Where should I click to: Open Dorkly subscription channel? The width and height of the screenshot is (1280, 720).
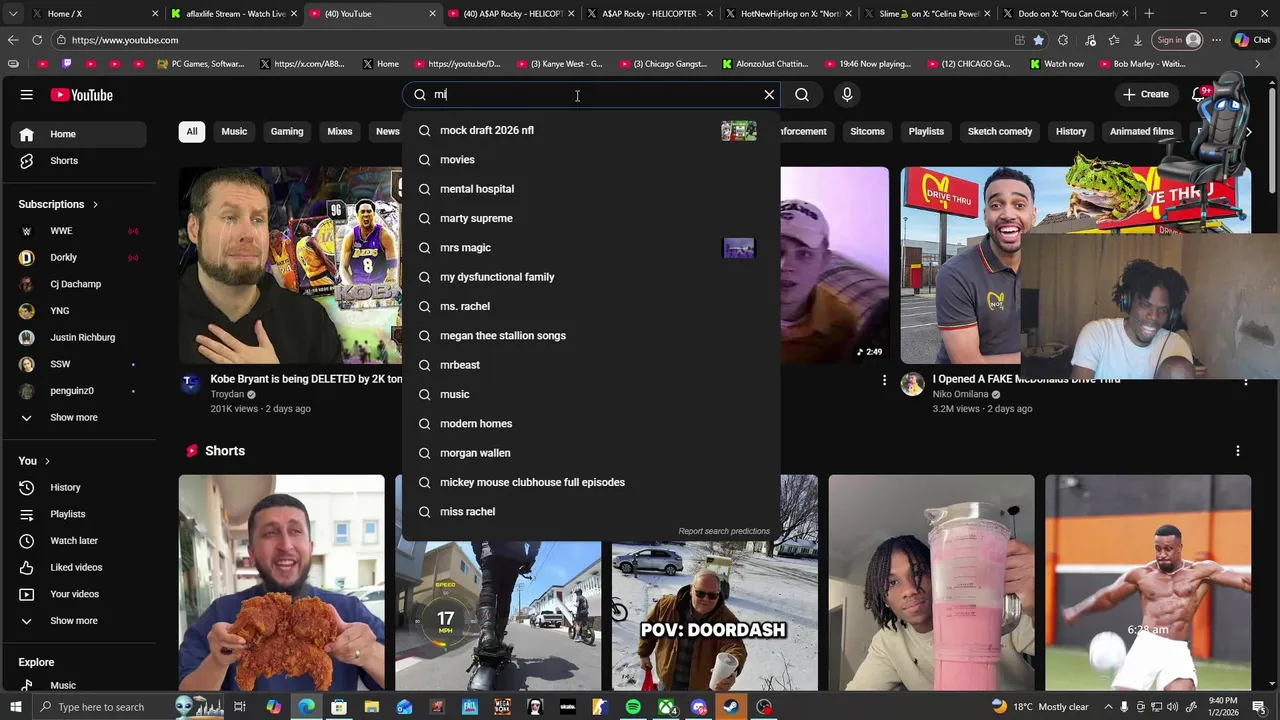[79, 258]
